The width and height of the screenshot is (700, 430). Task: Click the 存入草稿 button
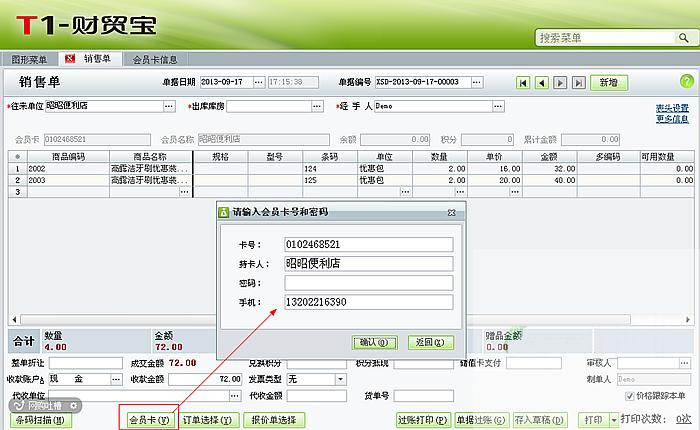click(539, 420)
